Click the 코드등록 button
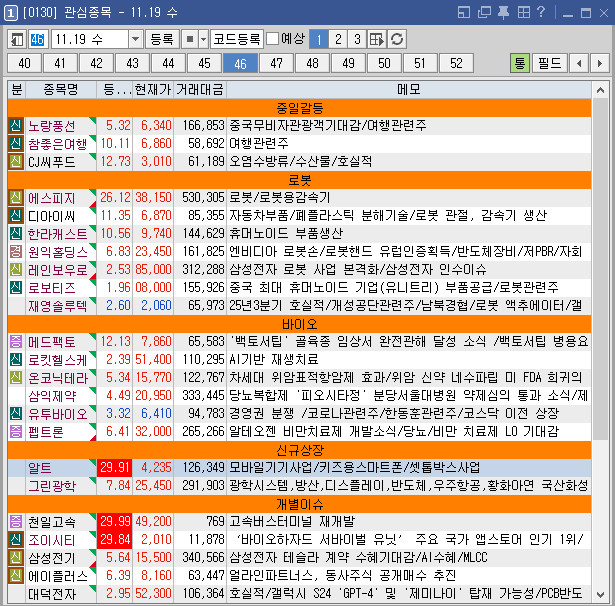615x606 pixels. (x=237, y=39)
